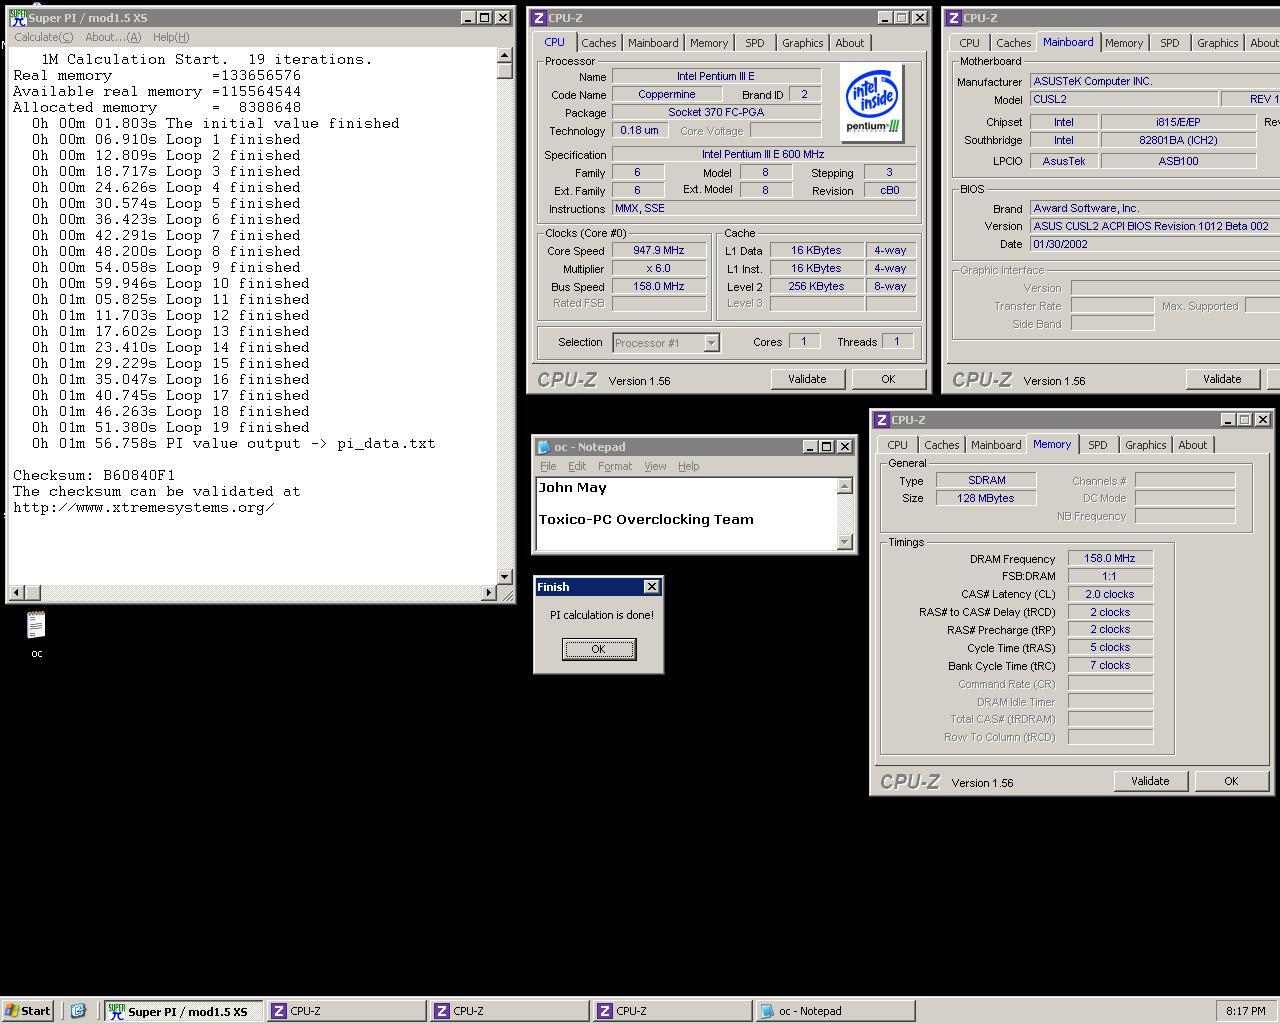This screenshot has width=1280, height=1024.
Task: Open the About menu in Super PI
Action: pyautogui.click(x=113, y=37)
